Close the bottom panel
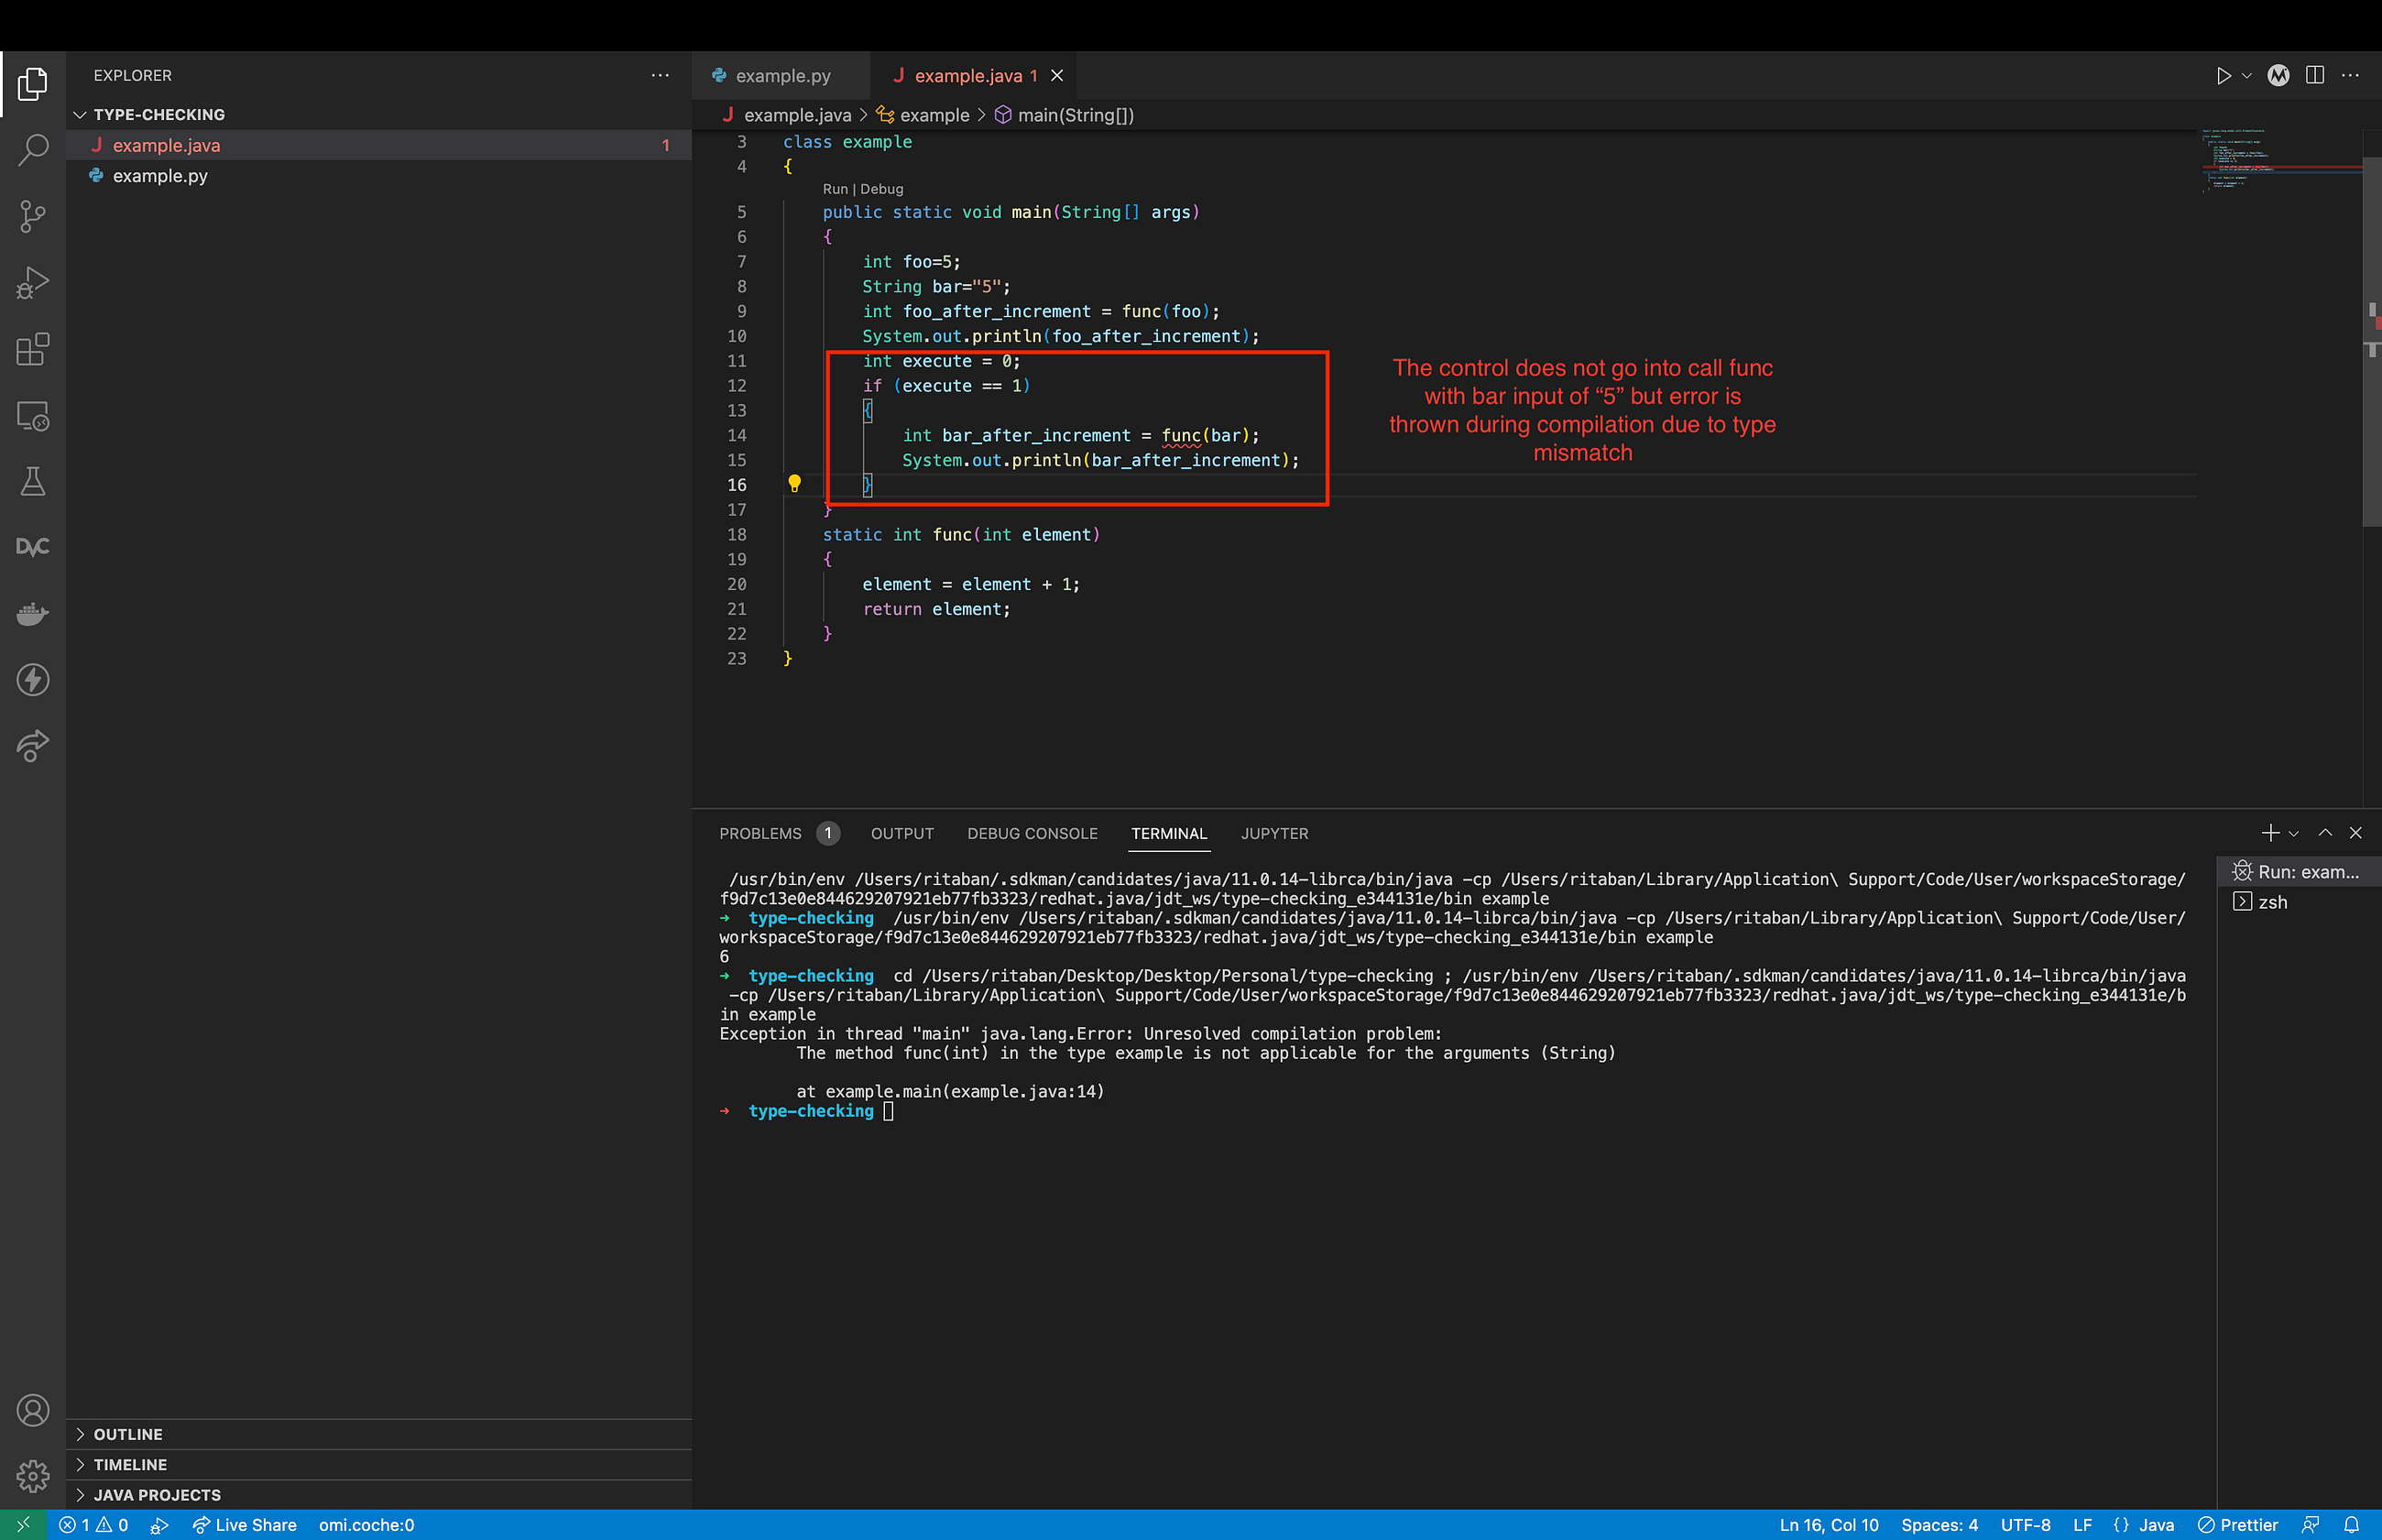 [2355, 833]
